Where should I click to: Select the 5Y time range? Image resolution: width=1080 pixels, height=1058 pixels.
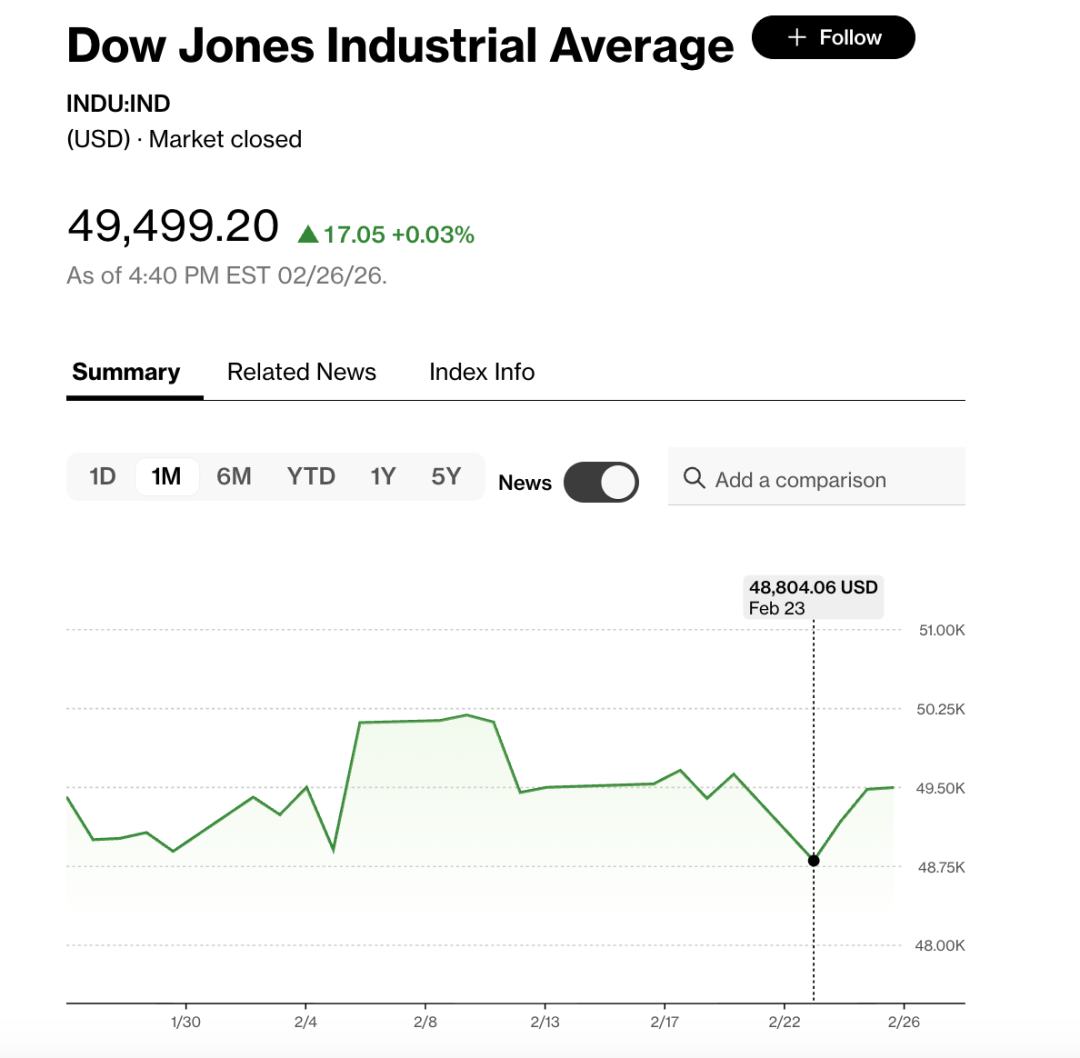[446, 476]
